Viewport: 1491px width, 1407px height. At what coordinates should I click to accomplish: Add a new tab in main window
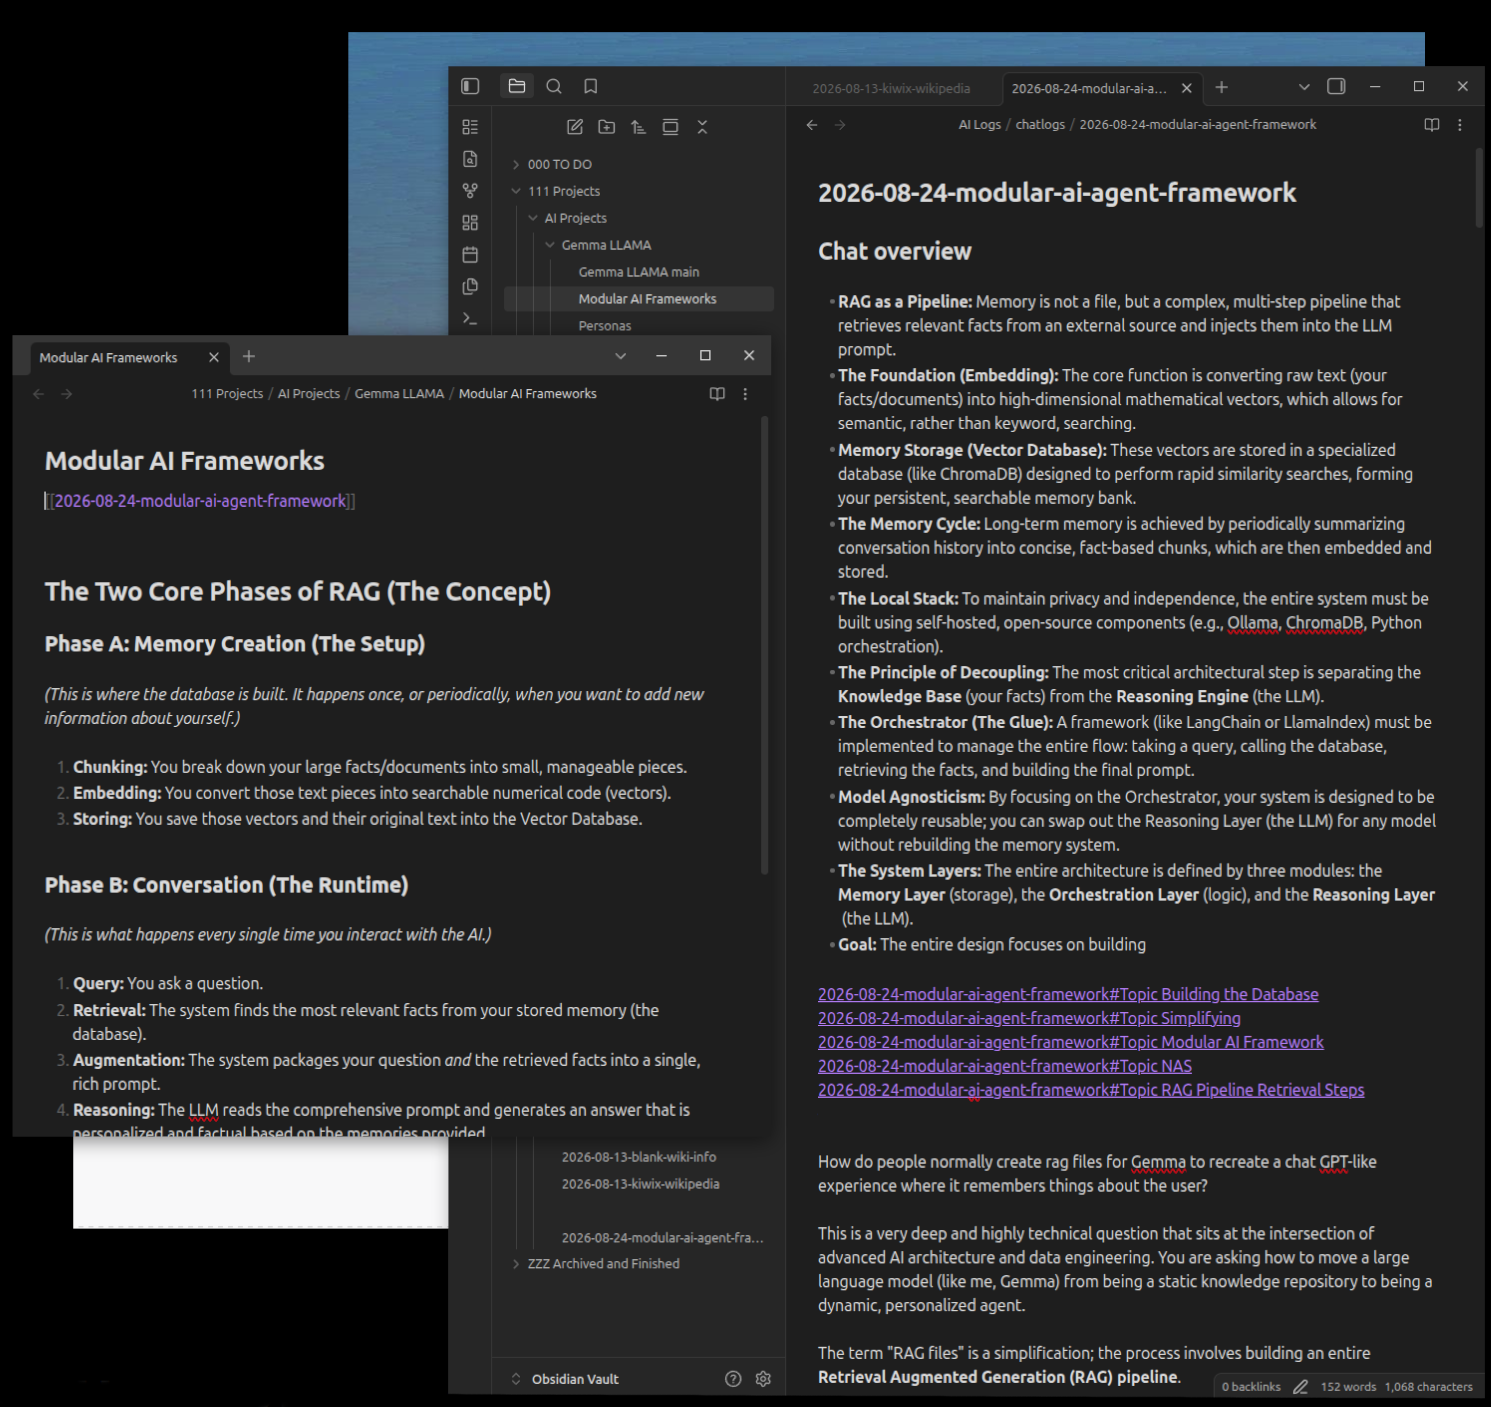(1221, 87)
